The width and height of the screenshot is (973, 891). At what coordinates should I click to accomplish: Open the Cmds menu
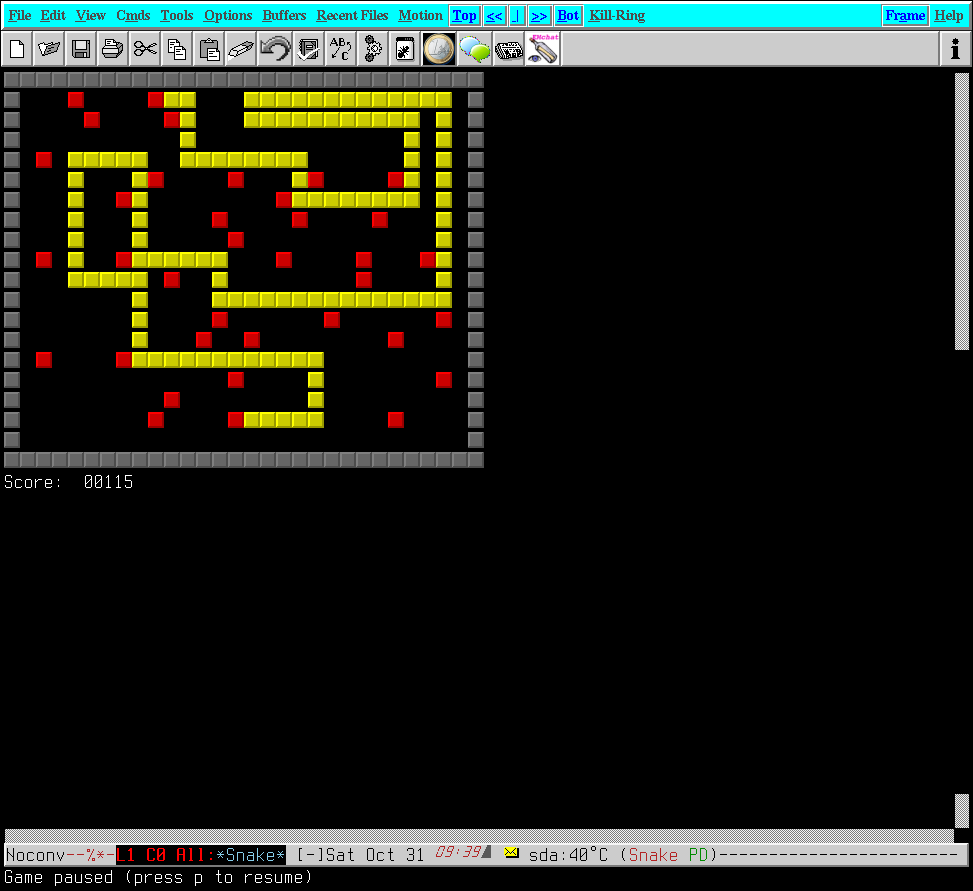click(133, 16)
